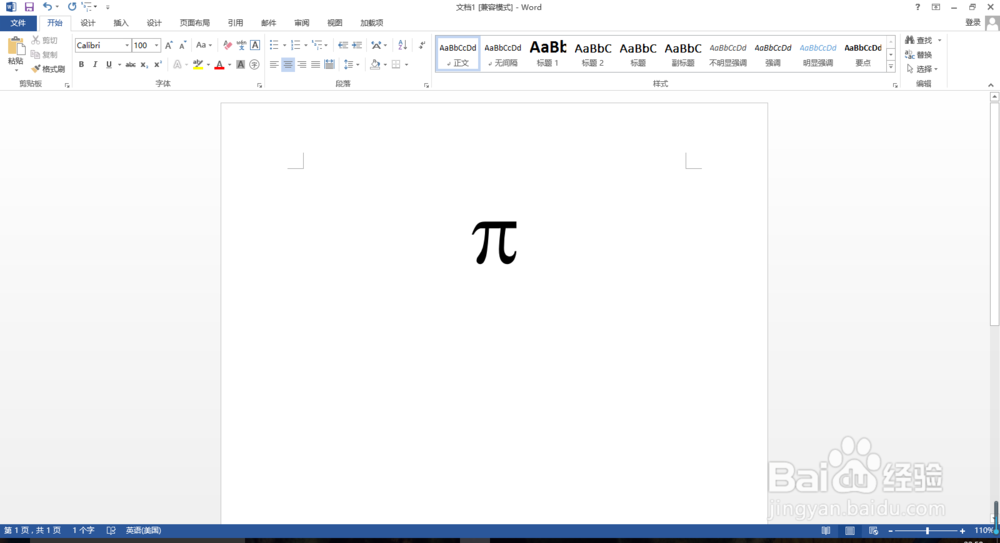Image resolution: width=1000 pixels, height=543 pixels.
Task: Apply strikethrough formatting
Action: (130, 64)
